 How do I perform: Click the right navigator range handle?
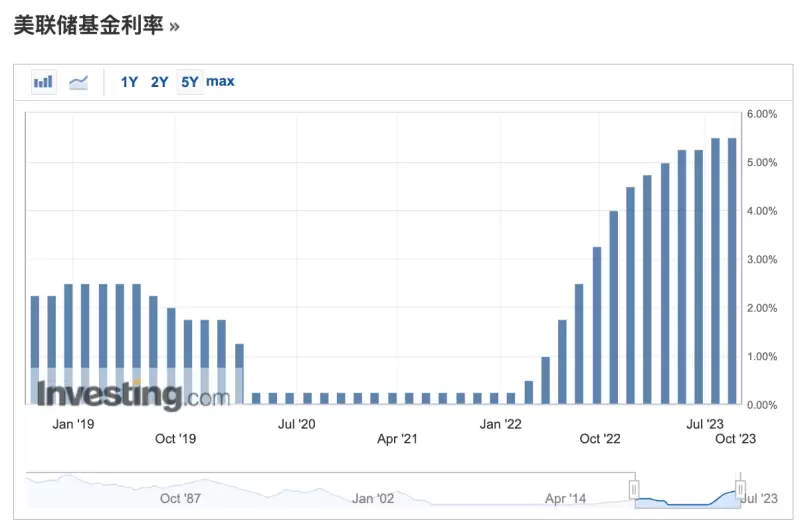[x=741, y=488]
